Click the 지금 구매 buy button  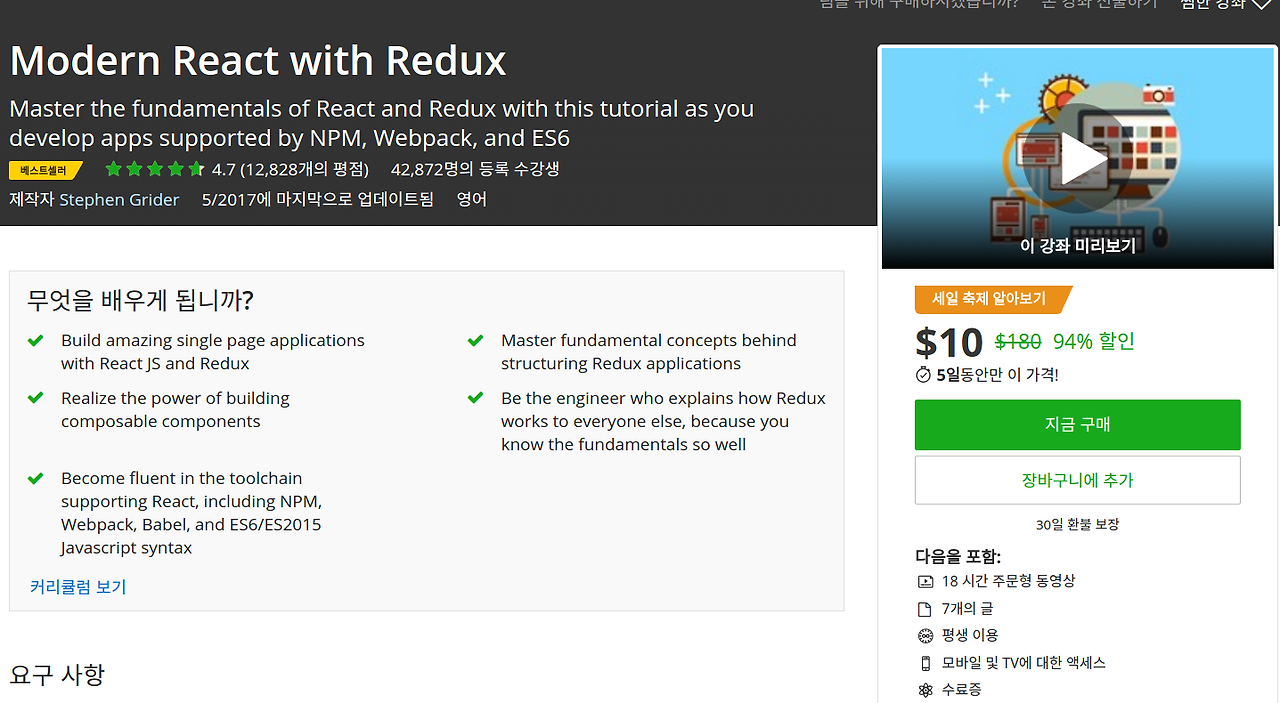tap(1077, 425)
